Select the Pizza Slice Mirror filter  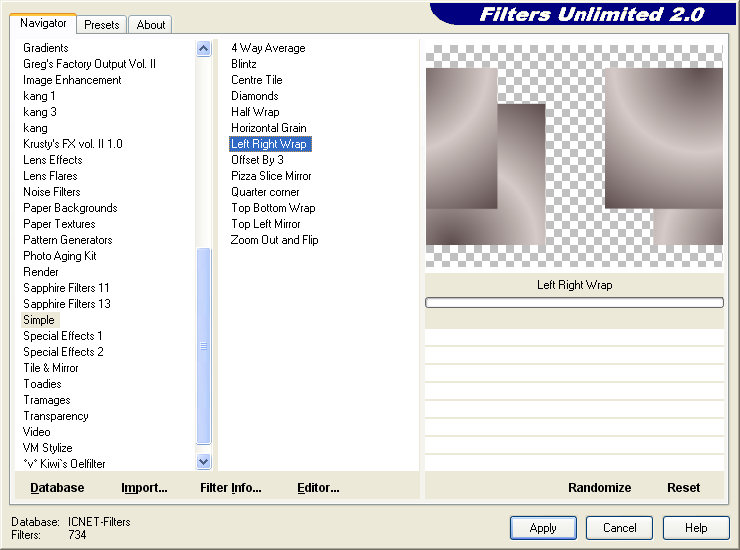coord(271,176)
